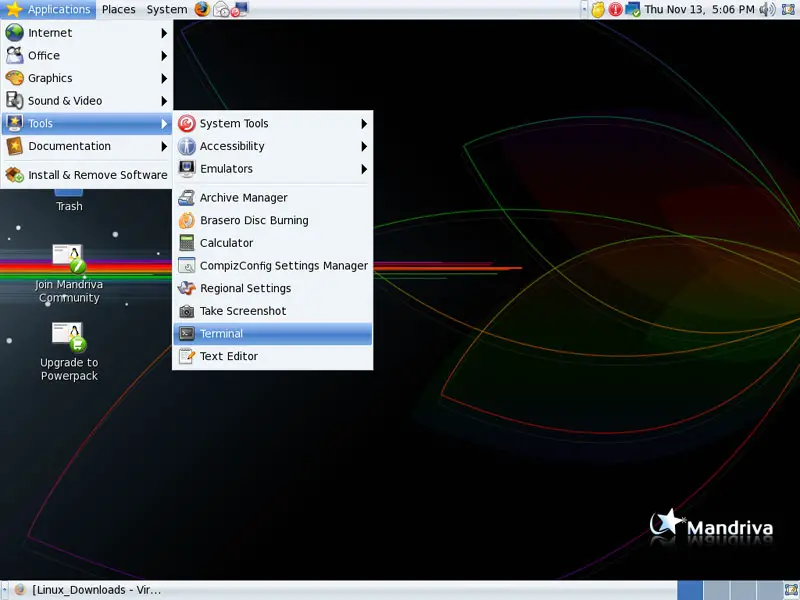Expand the Office submenu
800x600 pixels.
point(87,56)
